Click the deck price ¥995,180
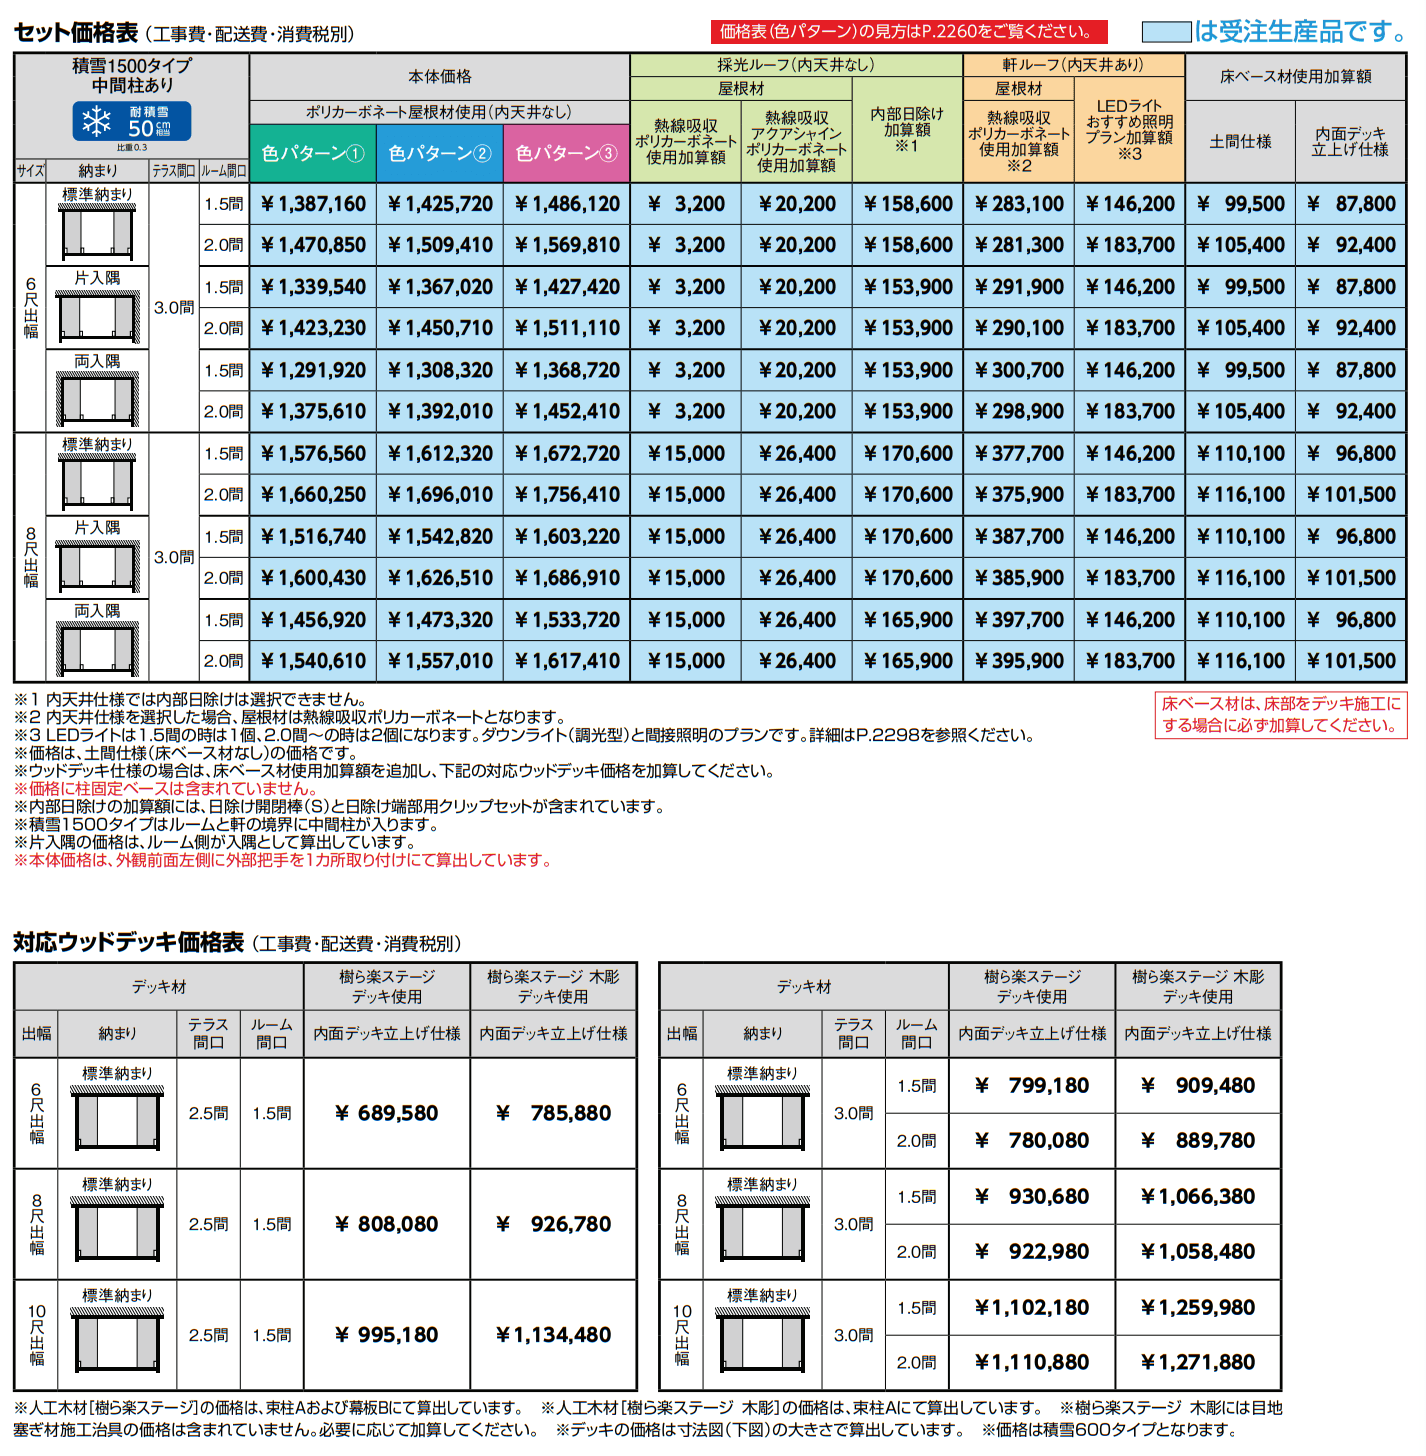1426x1456 pixels. (387, 1335)
